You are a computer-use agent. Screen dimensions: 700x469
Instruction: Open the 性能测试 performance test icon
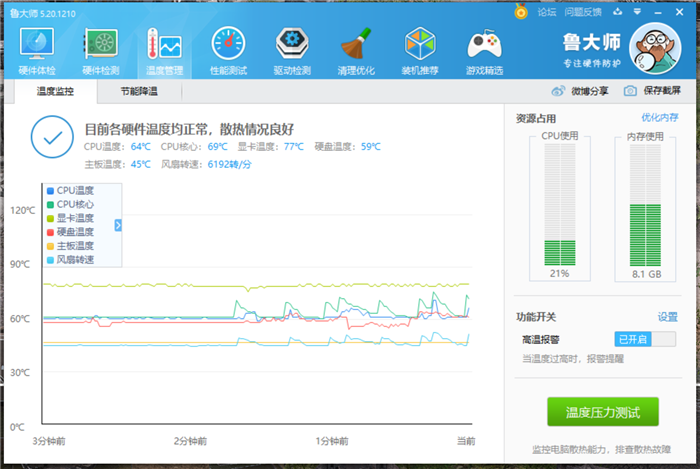point(228,43)
